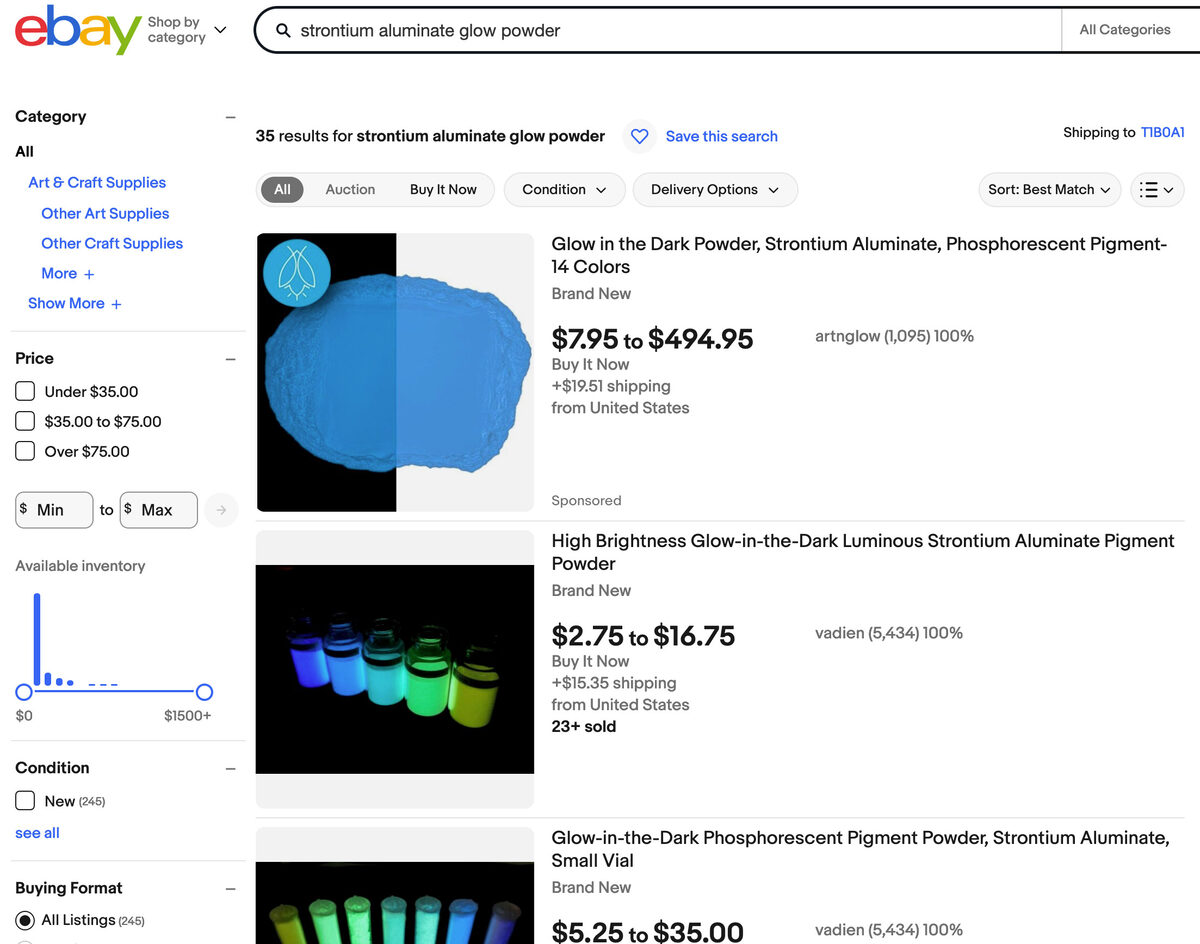
Task: Check the New condition checkbox
Action: click(25, 801)
